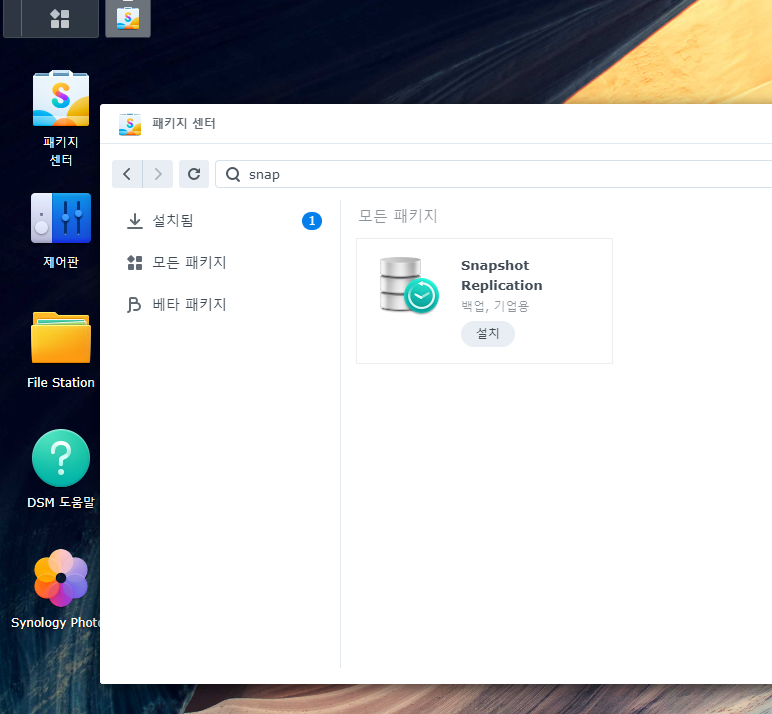Image resolution: width=772 pixels, height=714 pixels.
Task: Click the beta icon beside 베타 패키지
Action: click(x=134, y=305)
